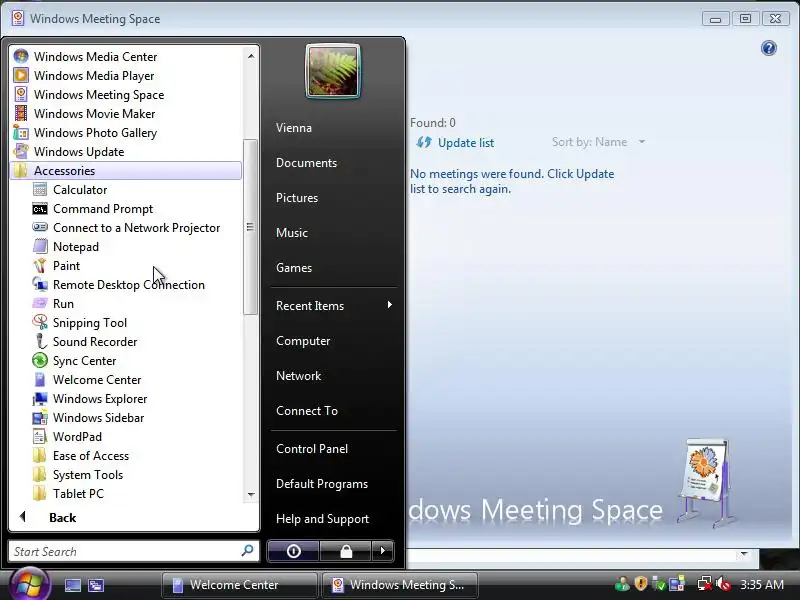Click the programs list scroll down arrow
Screen dimensions: 800x600
[251, 494]
